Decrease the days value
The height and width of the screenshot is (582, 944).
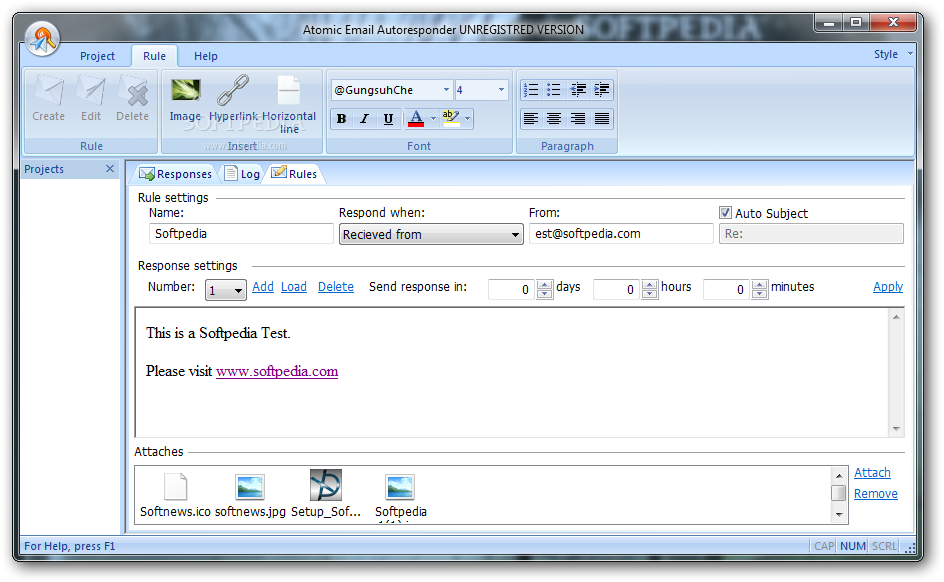544,294
